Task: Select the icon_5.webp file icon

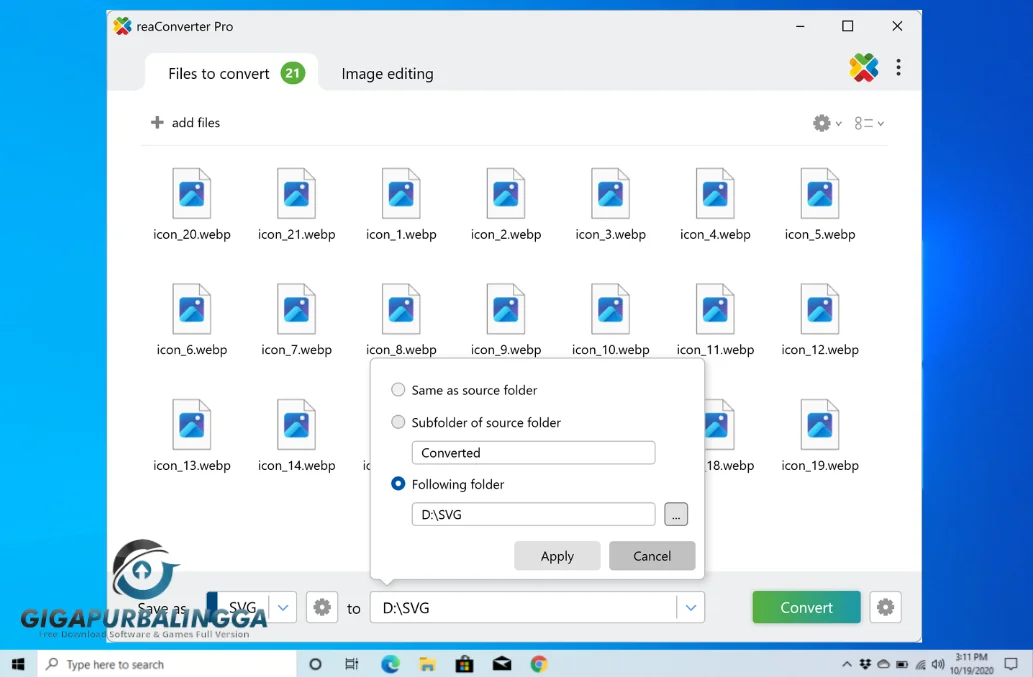Action: pyautogui.click(x=820, y=194)
